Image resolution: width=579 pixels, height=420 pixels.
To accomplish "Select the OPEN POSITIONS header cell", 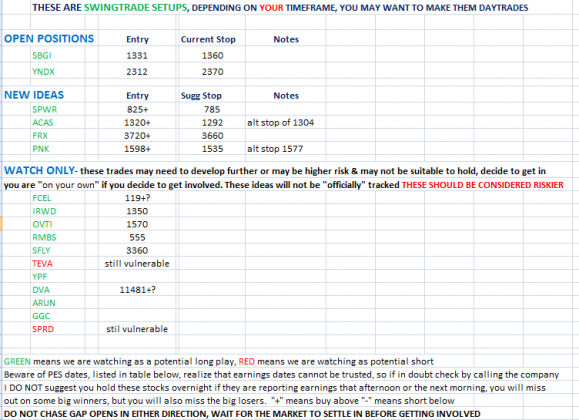I will (x=49, y=39).
